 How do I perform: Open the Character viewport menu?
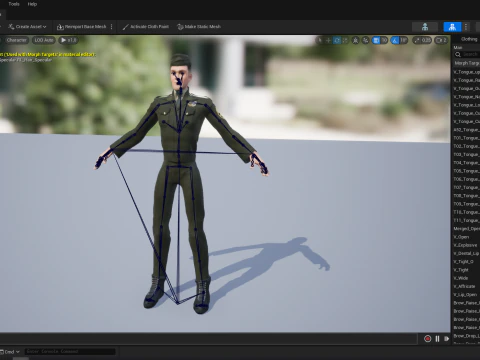tap(16, 40)
